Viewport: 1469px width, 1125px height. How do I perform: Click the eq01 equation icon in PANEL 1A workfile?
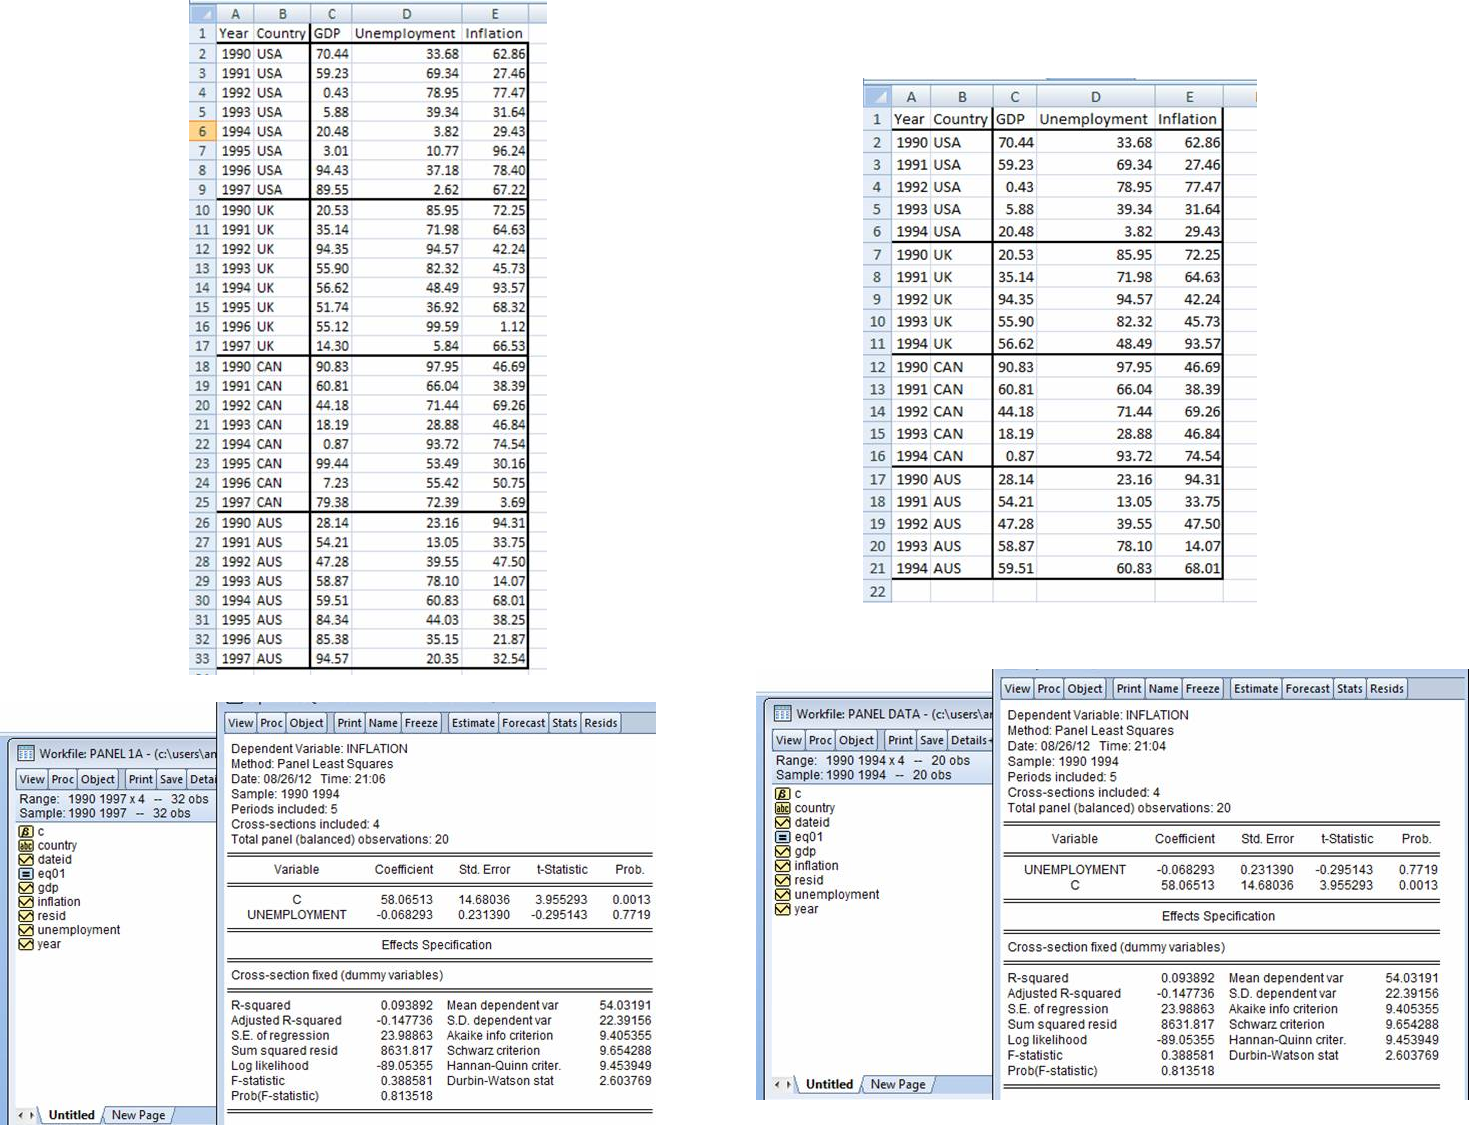26,874
